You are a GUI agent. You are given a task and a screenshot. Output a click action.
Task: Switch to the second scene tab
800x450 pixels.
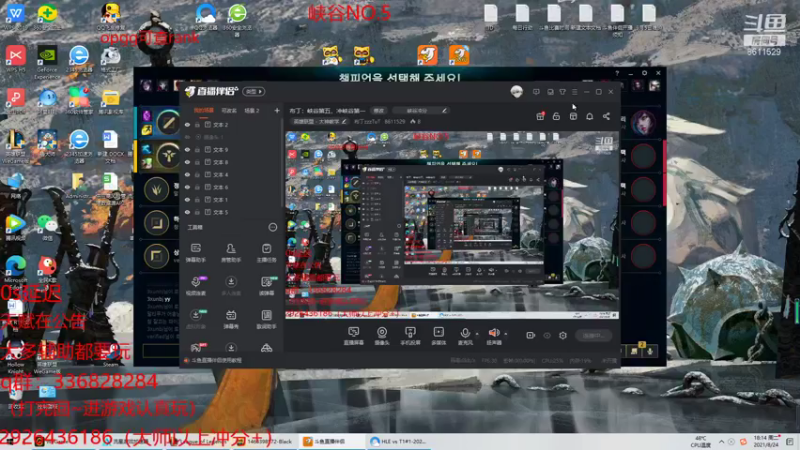(229, 111)
